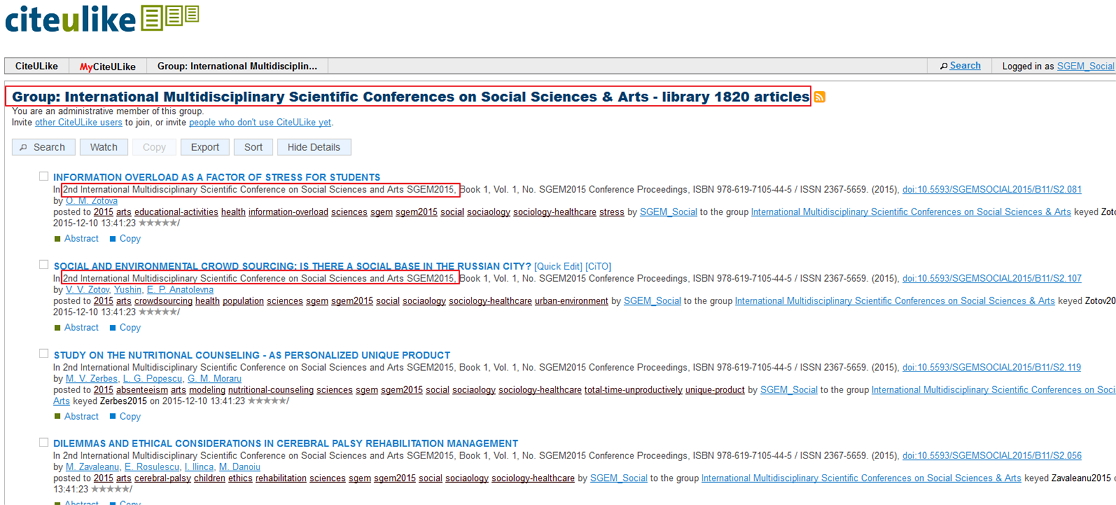Click the Export button

pyautogui.click(x=205, y=147)
